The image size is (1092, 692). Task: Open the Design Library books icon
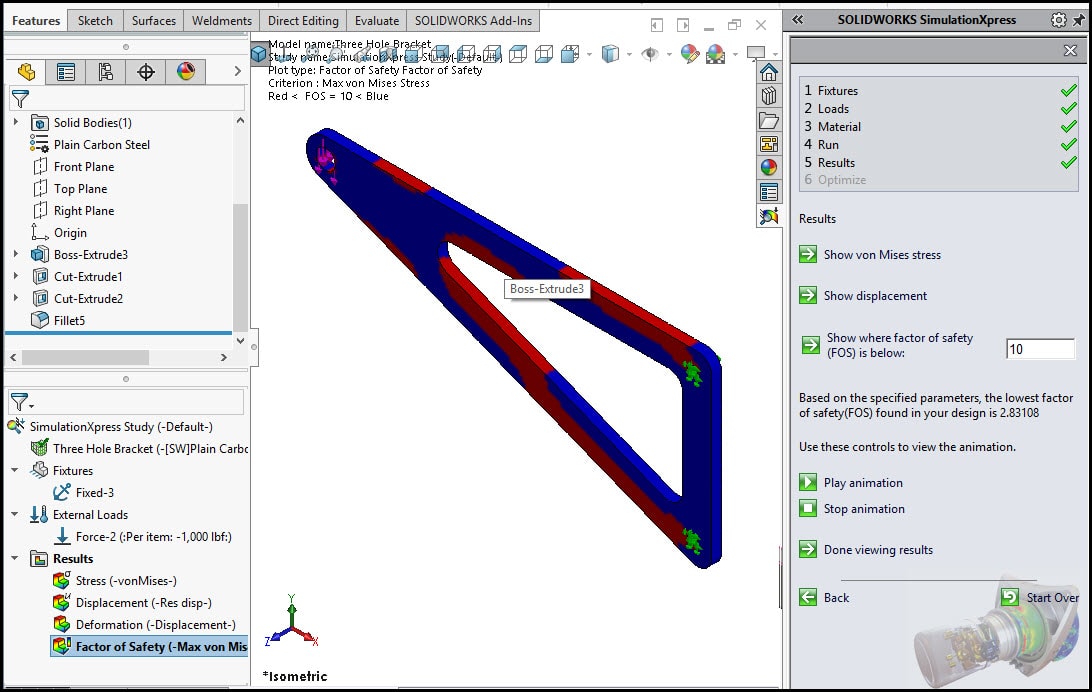(769, 96)
